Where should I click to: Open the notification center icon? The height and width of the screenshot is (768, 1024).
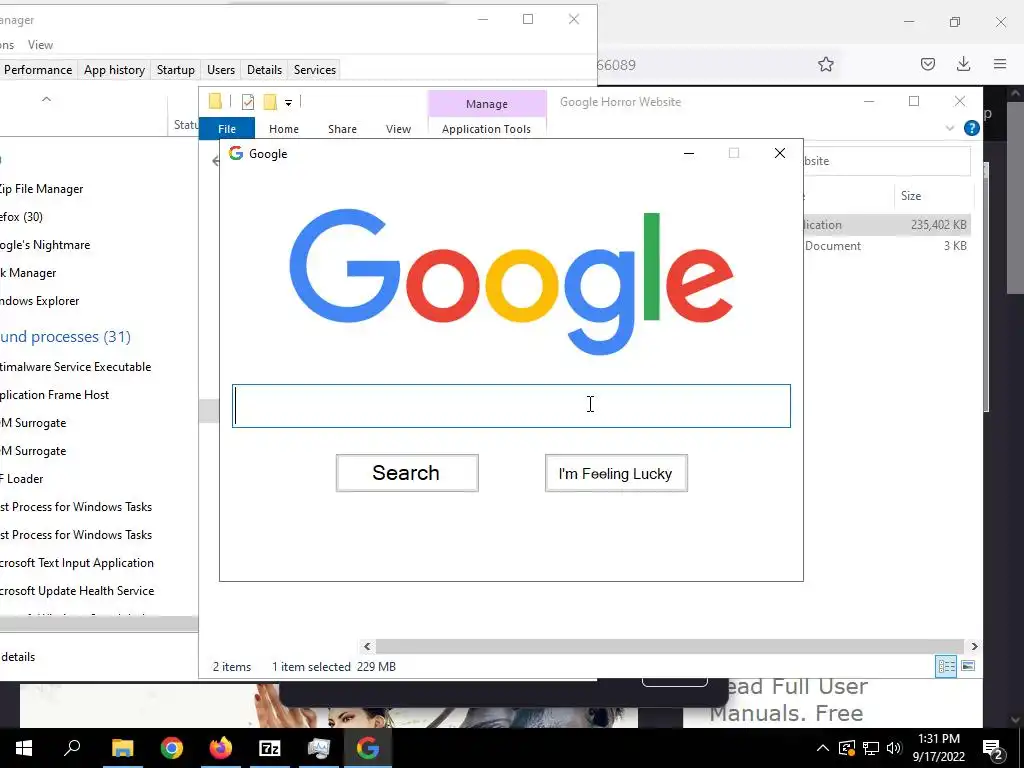[993, 750]
